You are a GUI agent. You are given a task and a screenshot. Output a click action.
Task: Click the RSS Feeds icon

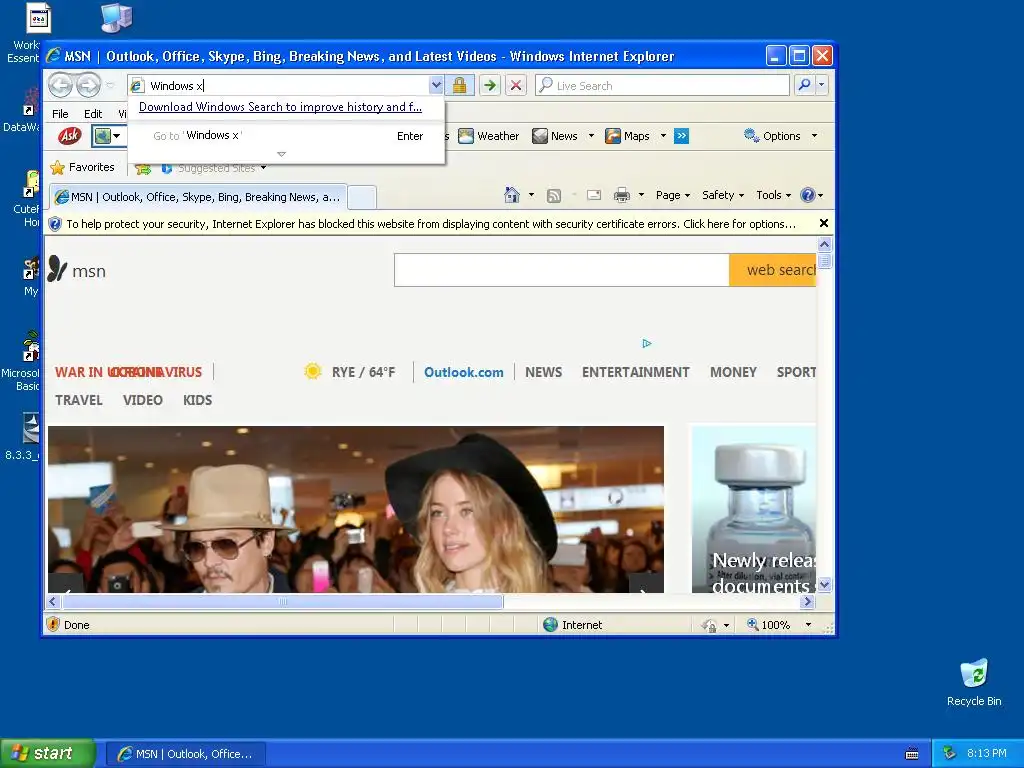[554, 195]
